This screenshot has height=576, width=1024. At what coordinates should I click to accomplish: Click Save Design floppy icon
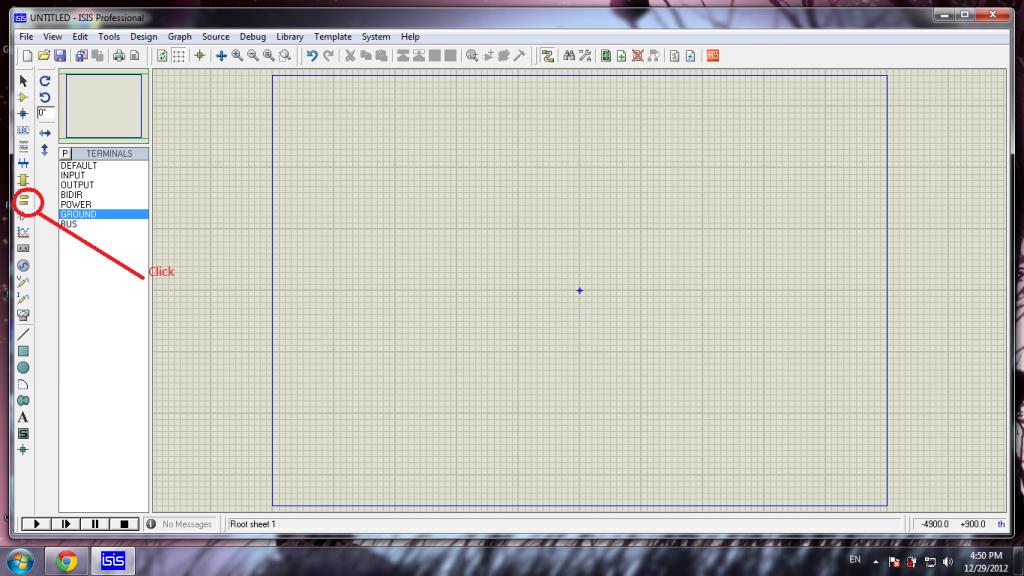pos(60,56)
